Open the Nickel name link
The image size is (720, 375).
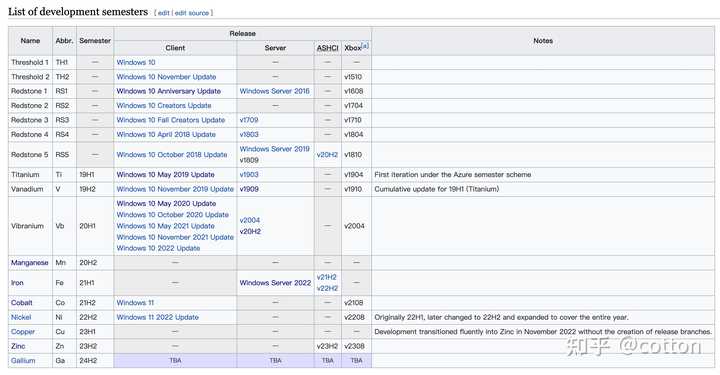(x=21, y=317)
